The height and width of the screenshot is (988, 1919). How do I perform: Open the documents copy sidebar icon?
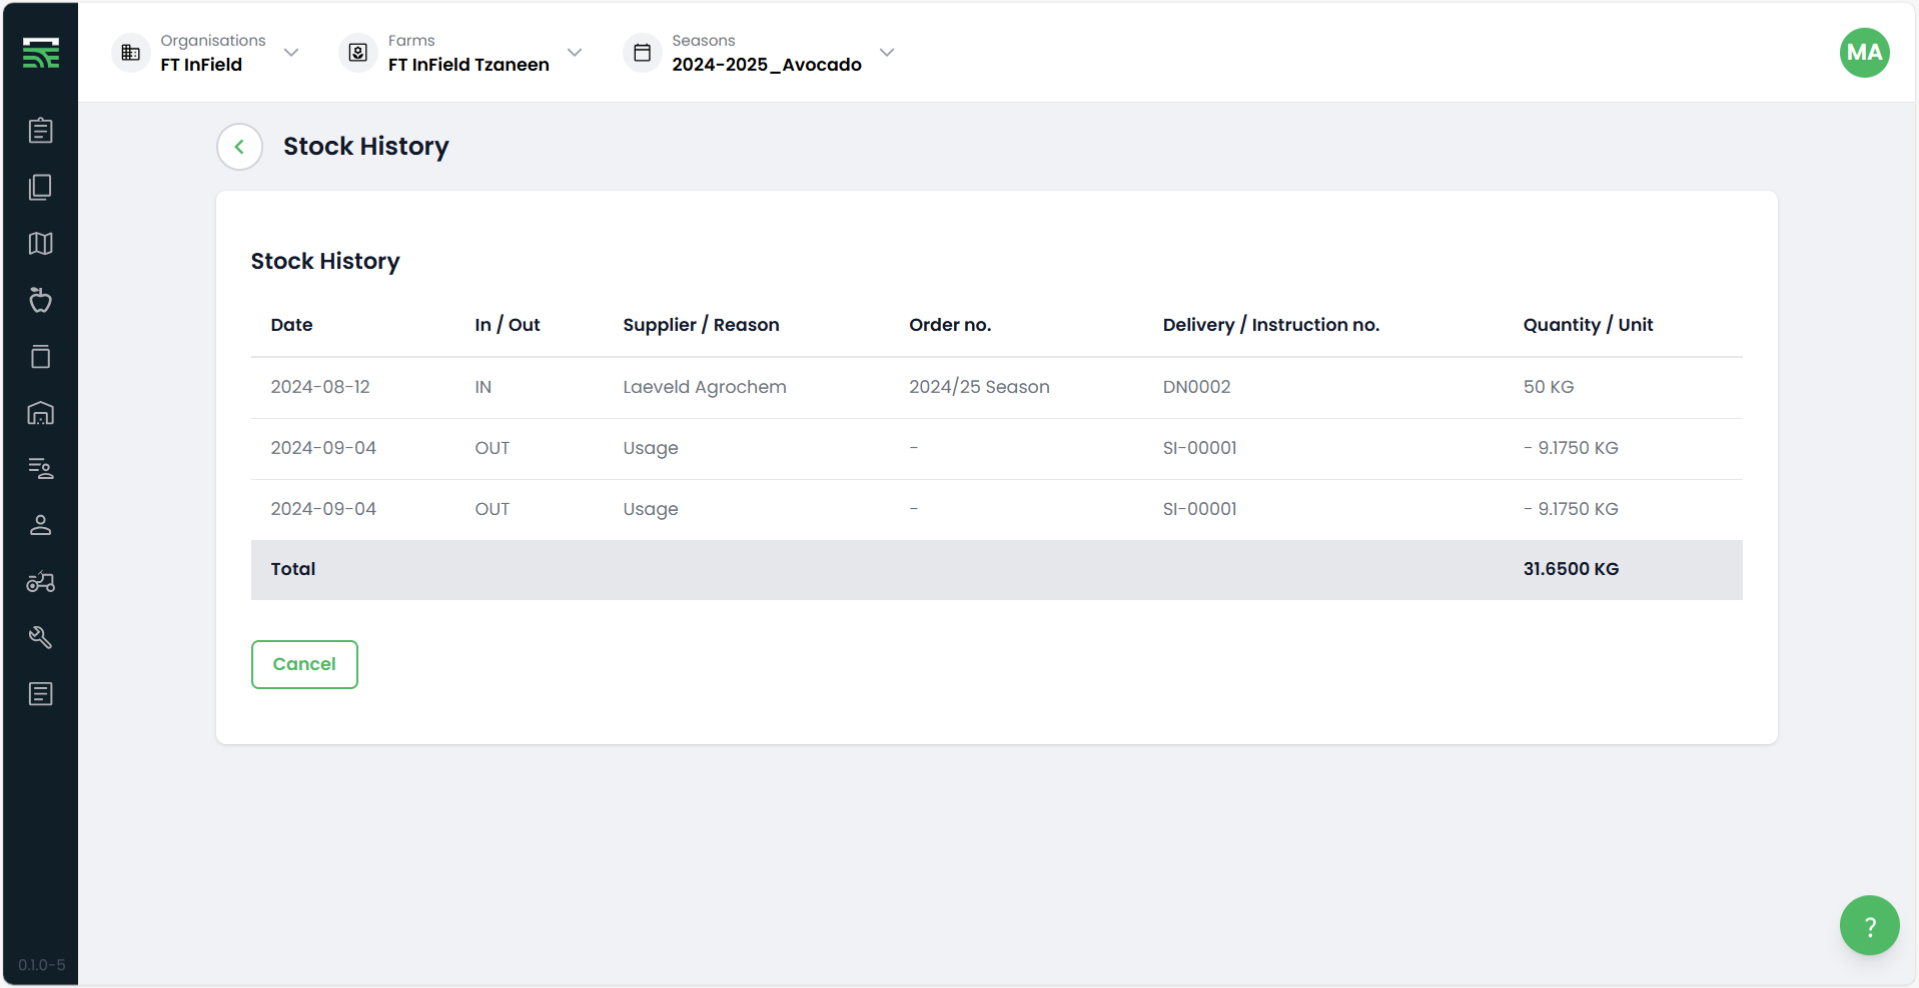pyautogui.click(x=41, y=187)
